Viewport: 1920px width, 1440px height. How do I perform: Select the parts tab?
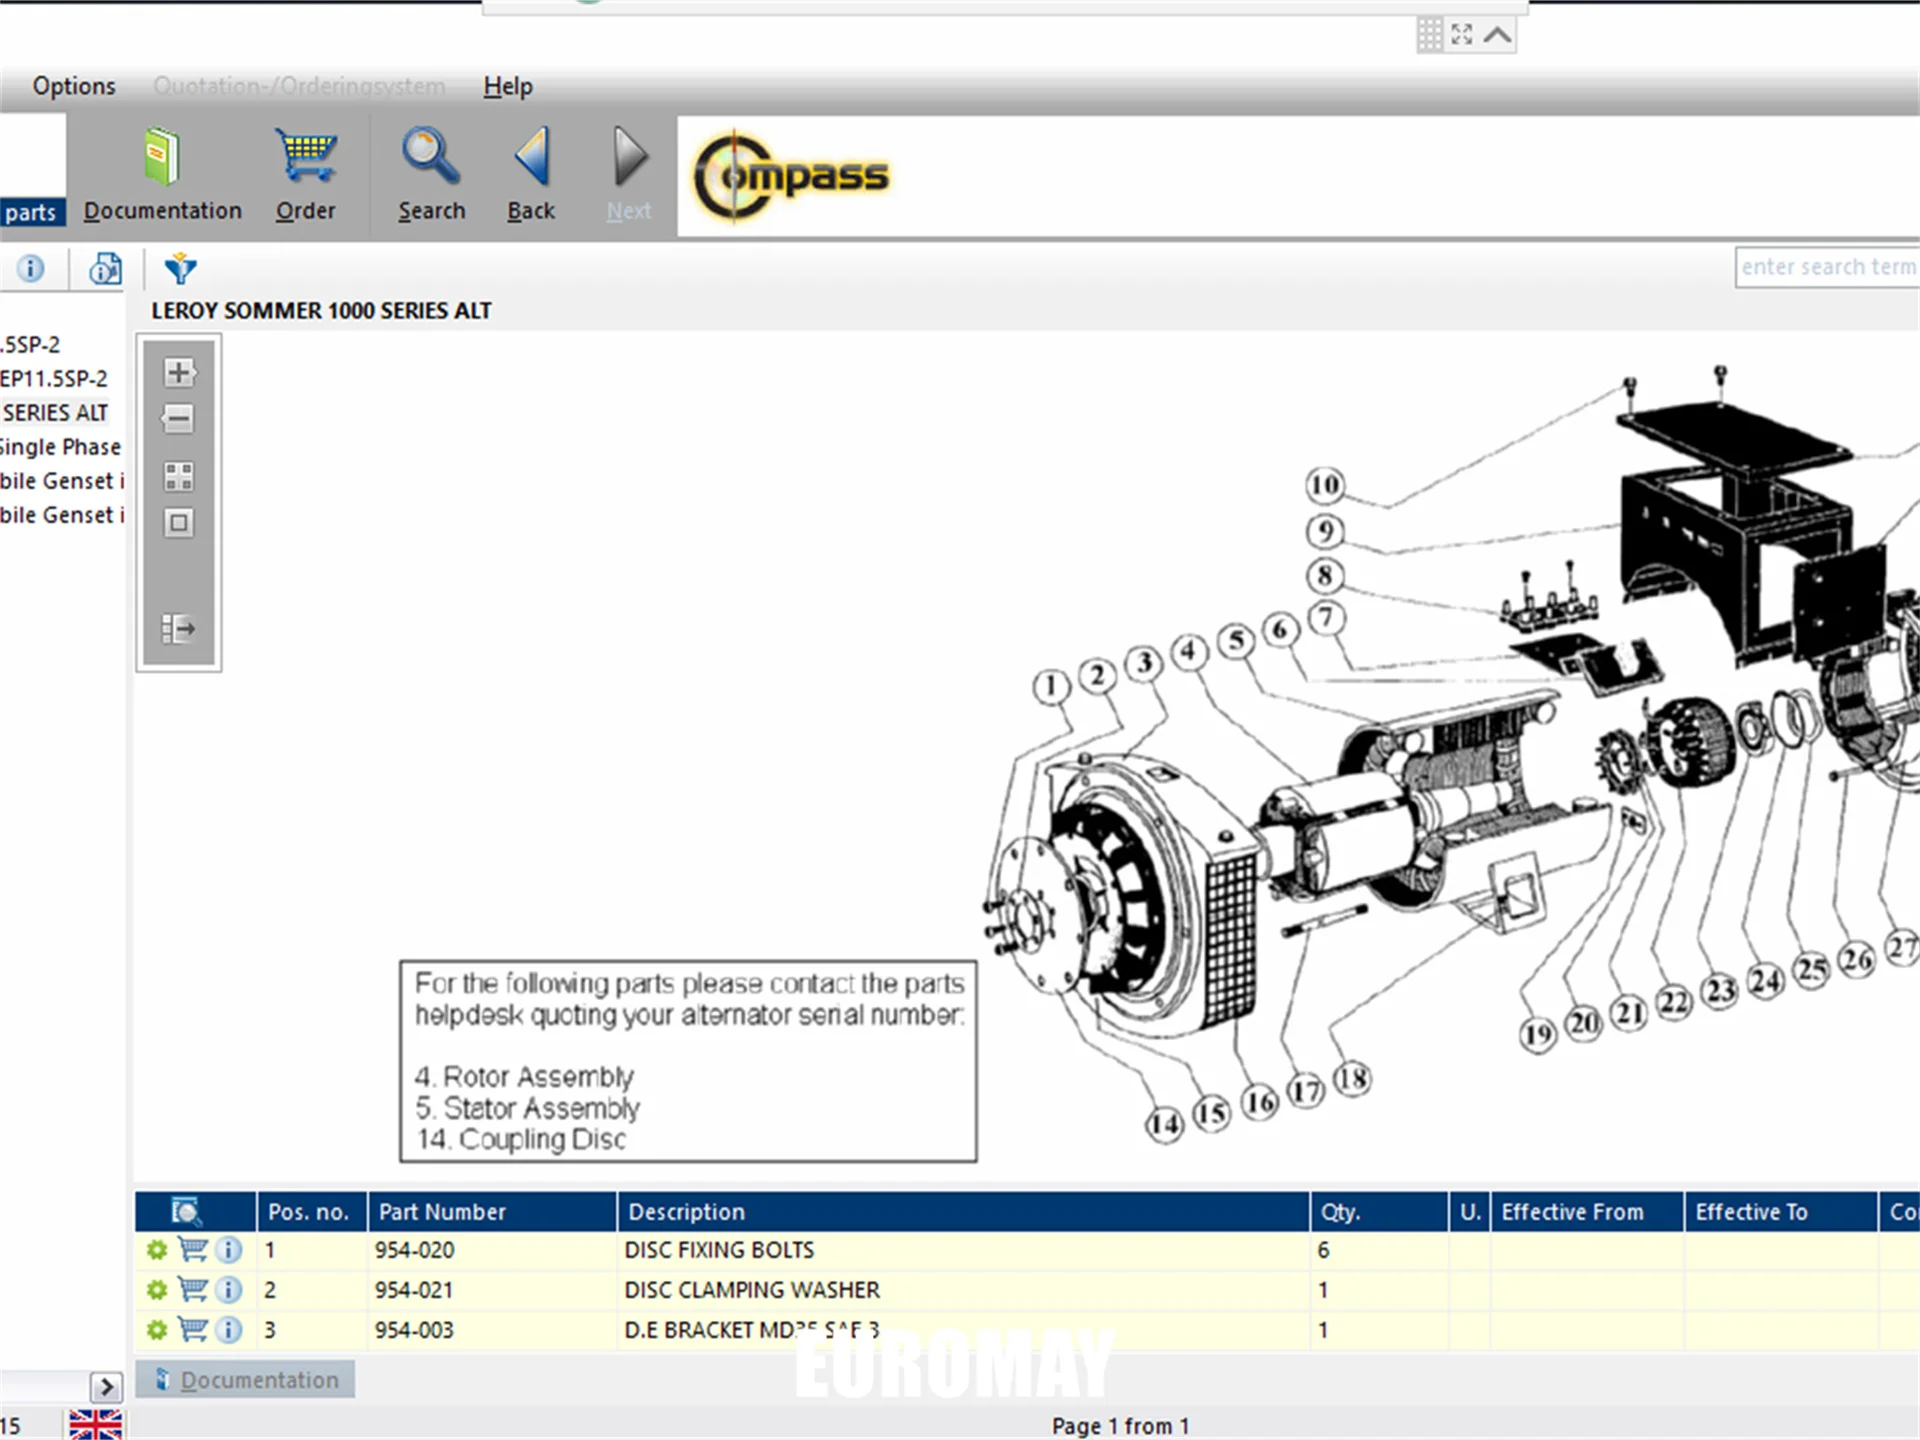point(31,212)
